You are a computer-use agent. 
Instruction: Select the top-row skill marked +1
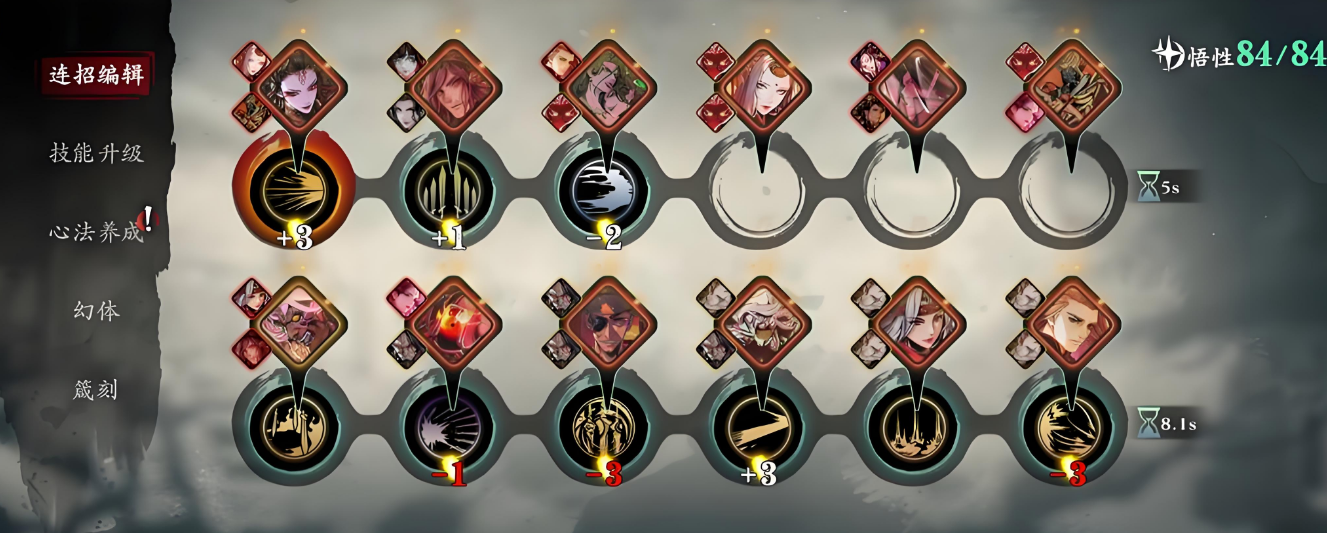click(449, 192)
